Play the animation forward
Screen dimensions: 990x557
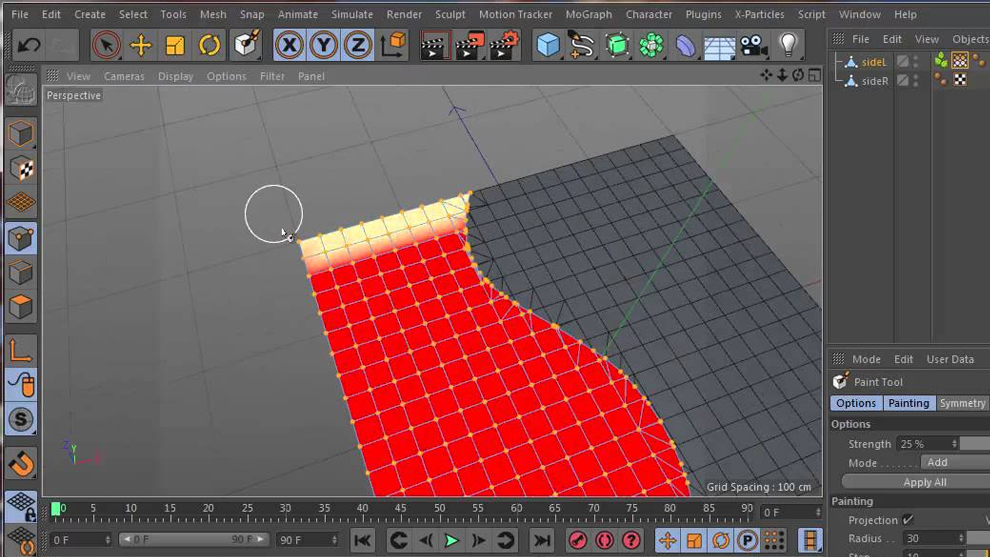[x=451, y=541]
